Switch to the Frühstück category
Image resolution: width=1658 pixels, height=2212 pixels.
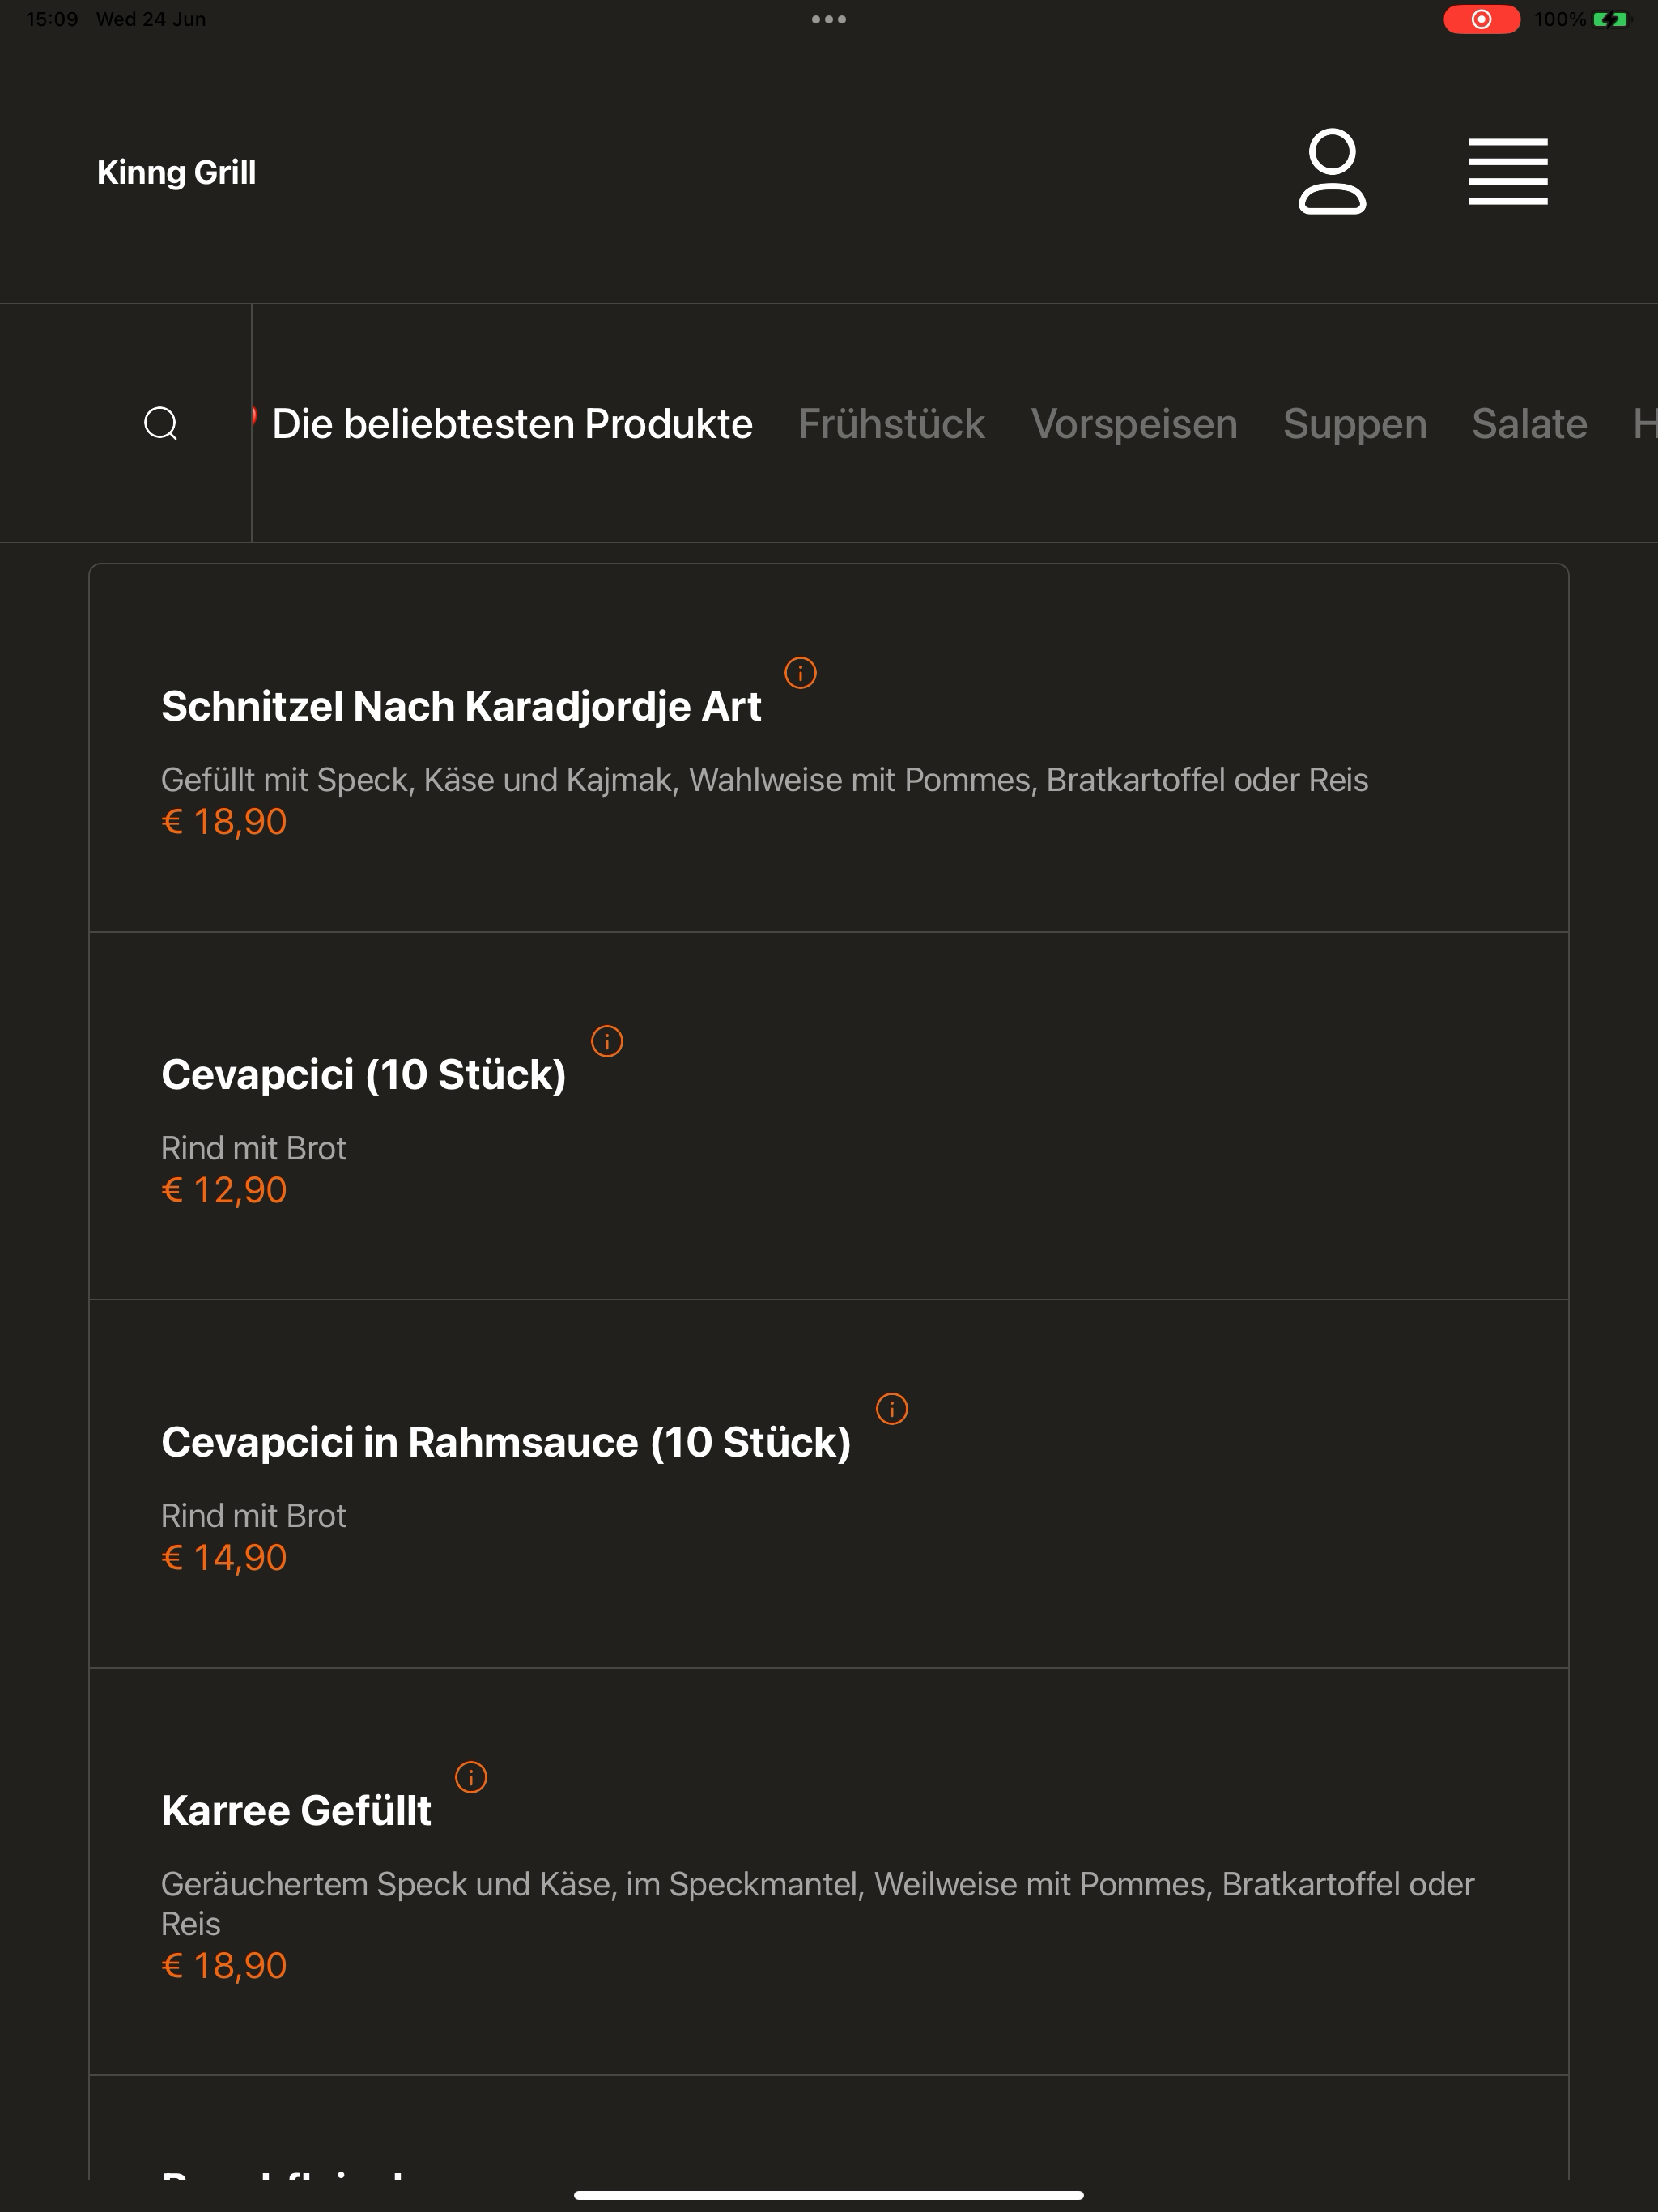pos(891,423)
